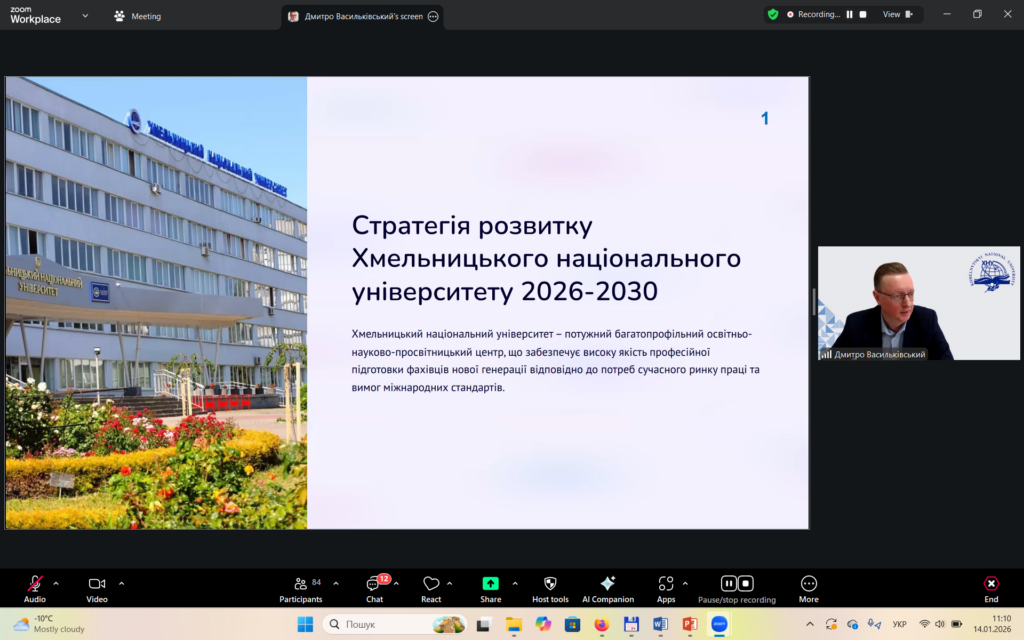The height and width of the screenshot is (640, 1024).
Task: Open the React emoji menu
Action: coord(431,584)
